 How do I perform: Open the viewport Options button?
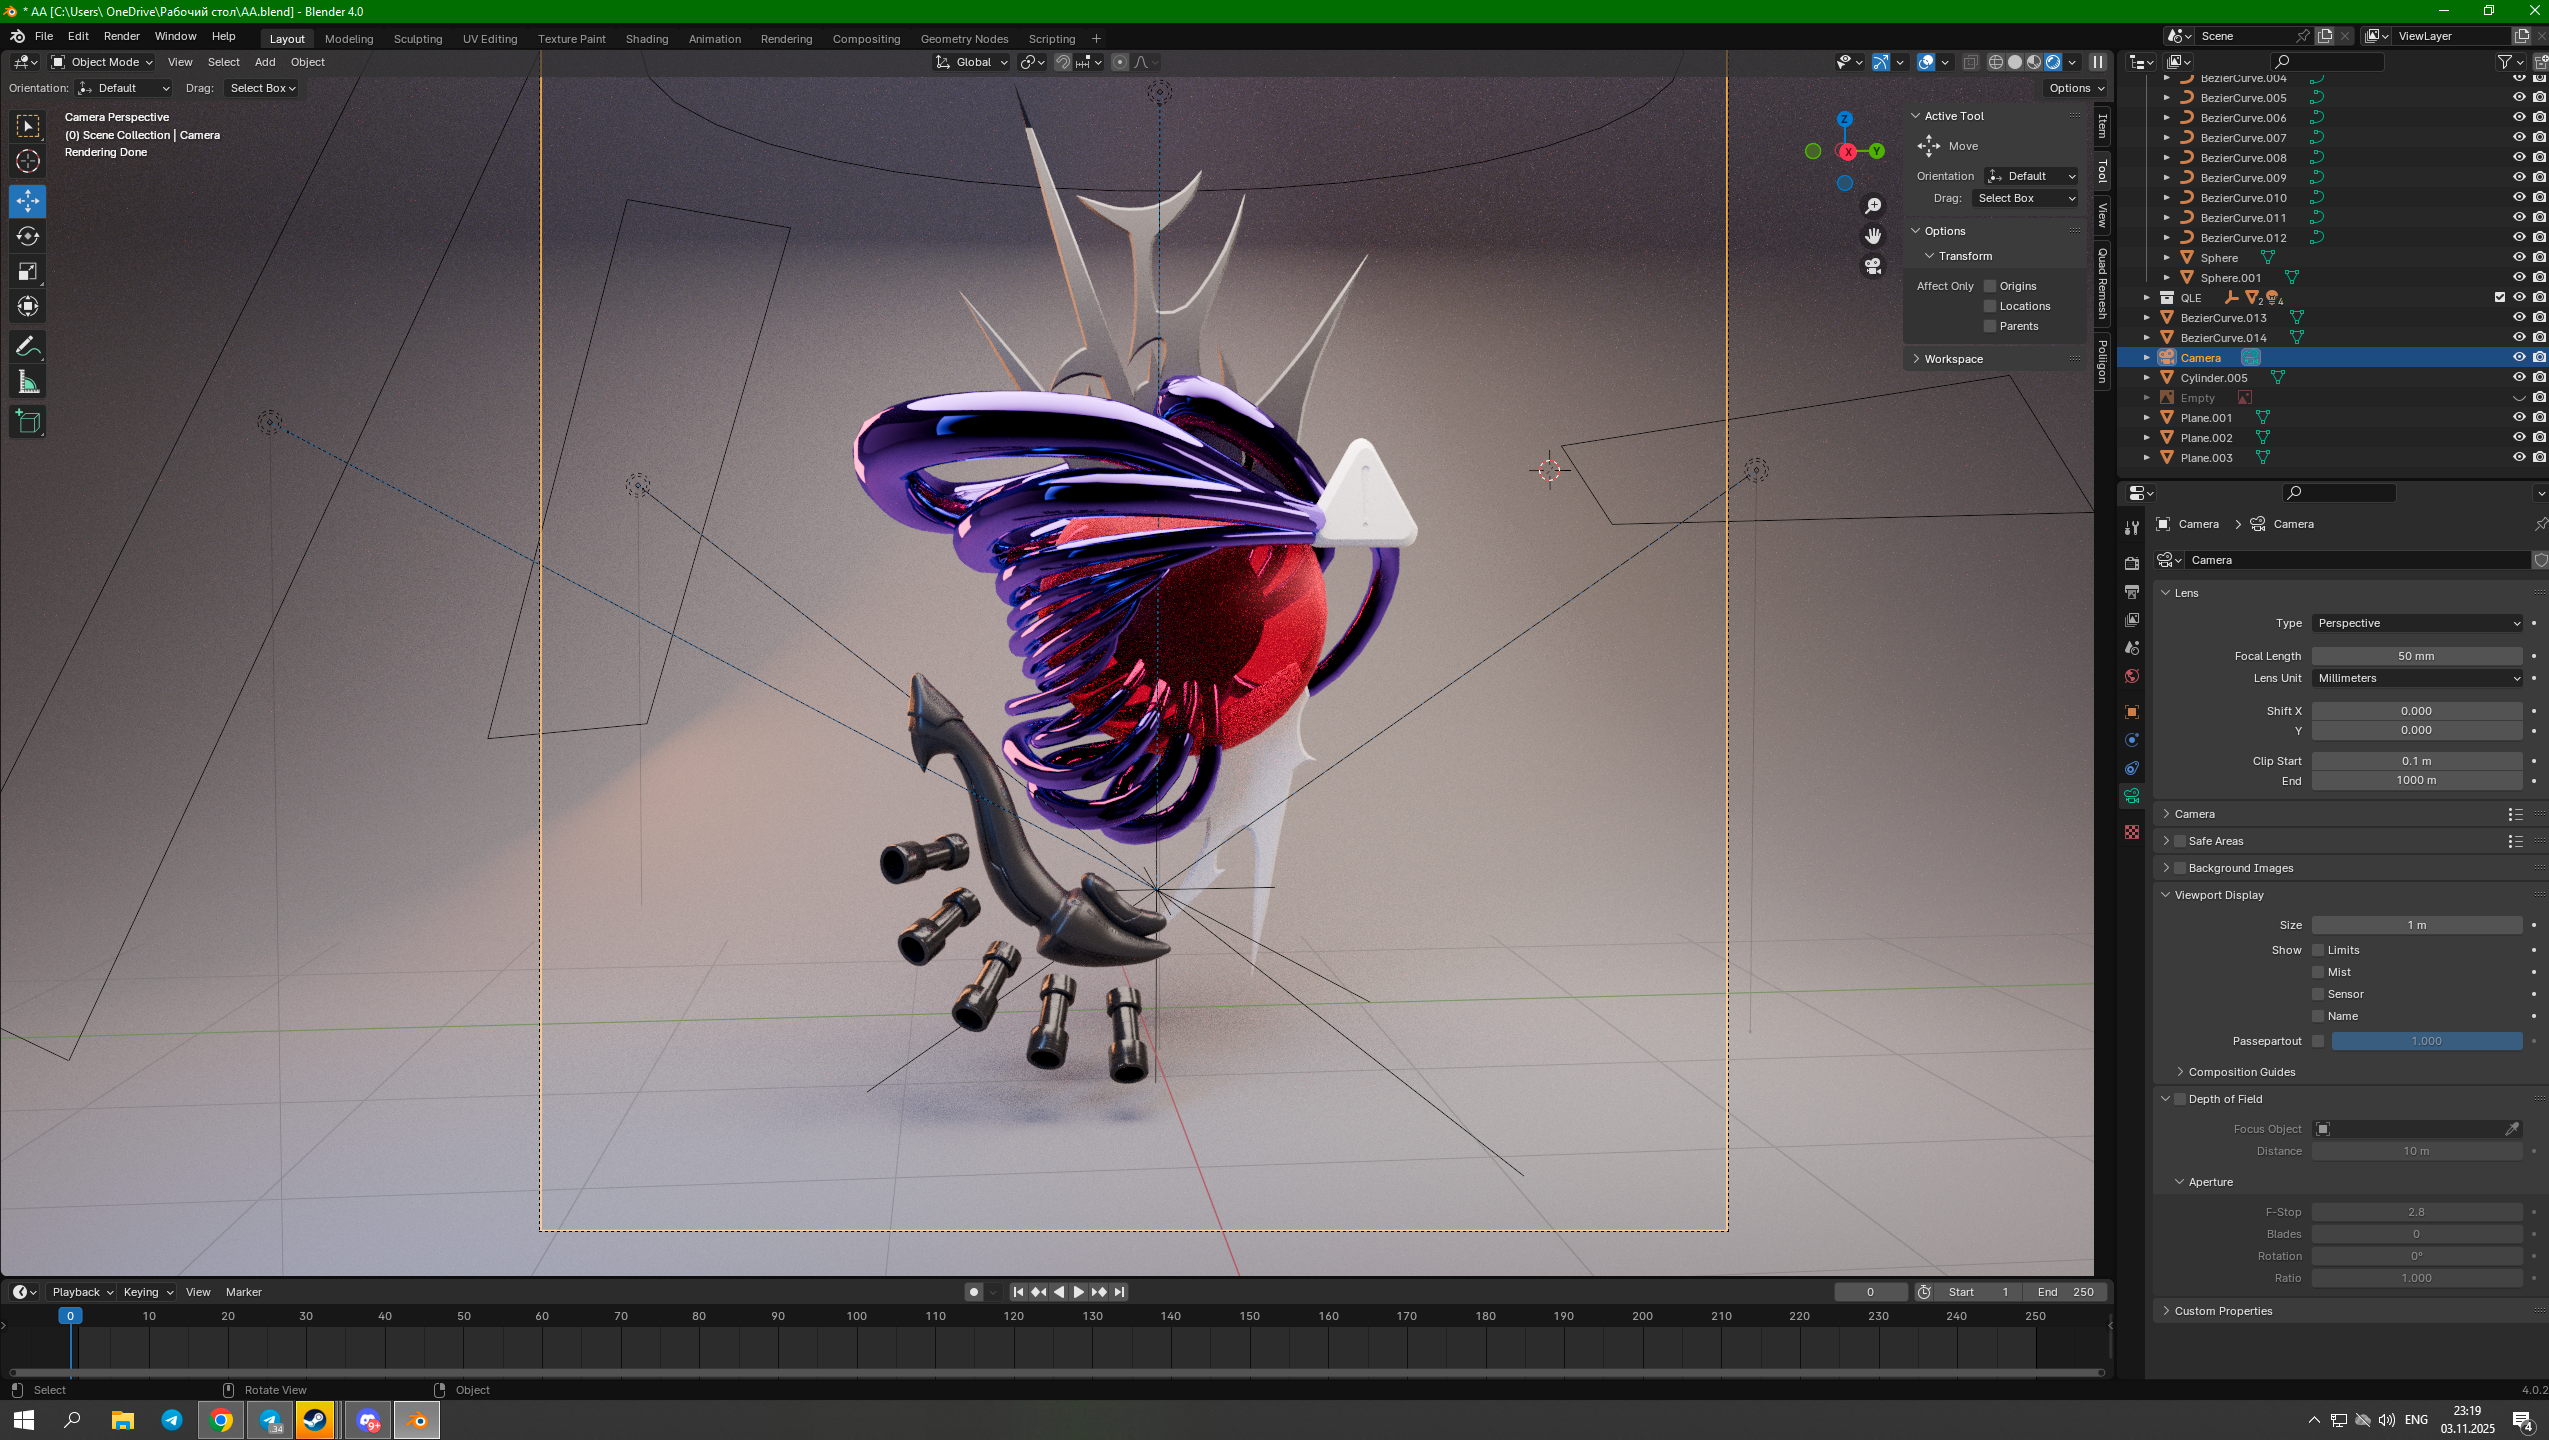2076,88
